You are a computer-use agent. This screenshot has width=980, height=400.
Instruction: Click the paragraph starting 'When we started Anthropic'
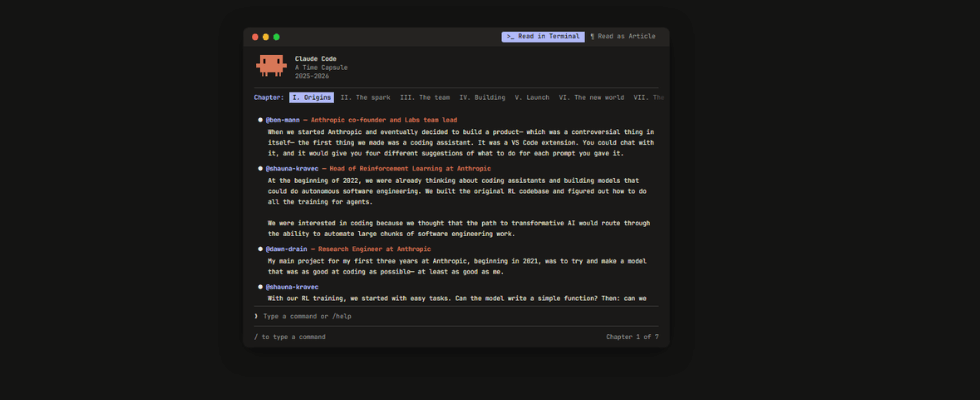(461, 142)
